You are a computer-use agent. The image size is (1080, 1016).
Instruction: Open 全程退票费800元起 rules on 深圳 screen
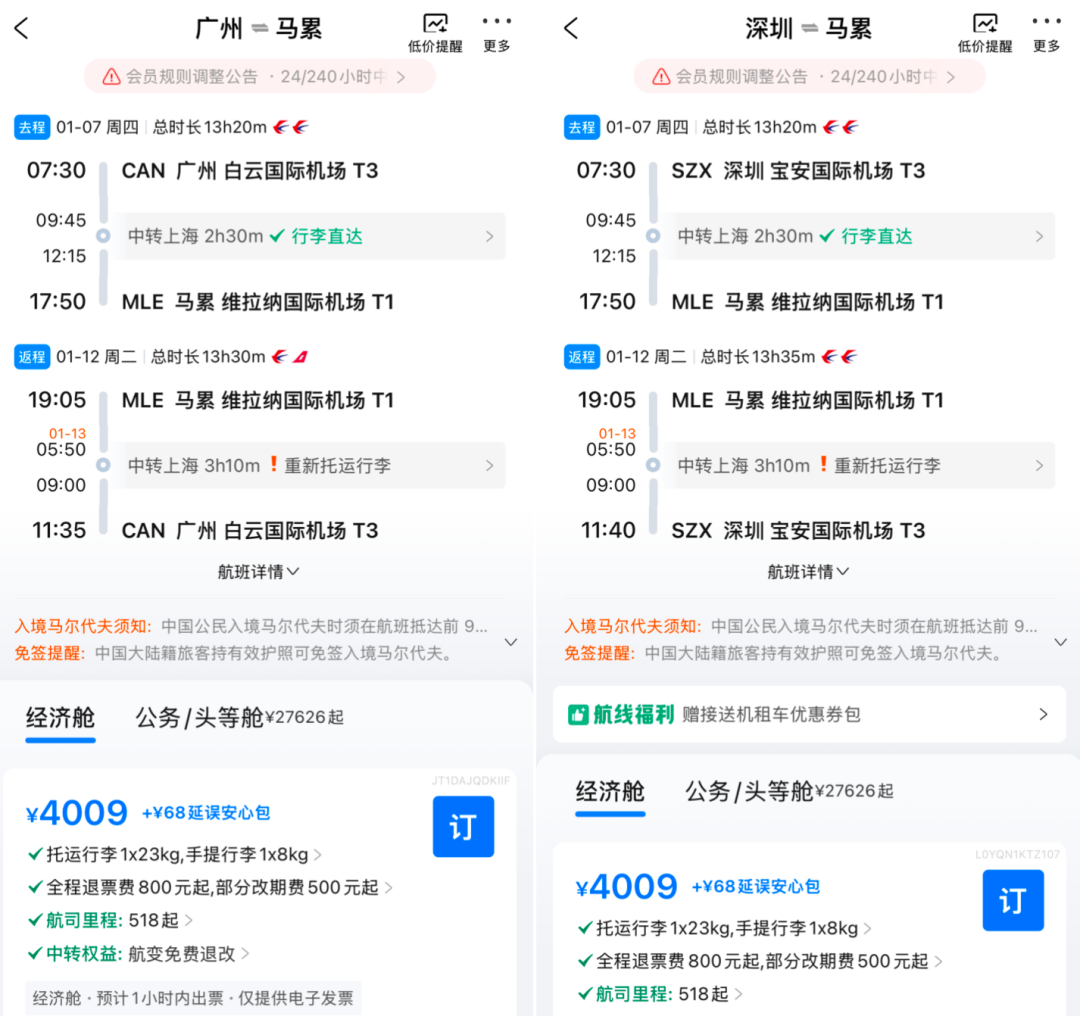[760, 961]
